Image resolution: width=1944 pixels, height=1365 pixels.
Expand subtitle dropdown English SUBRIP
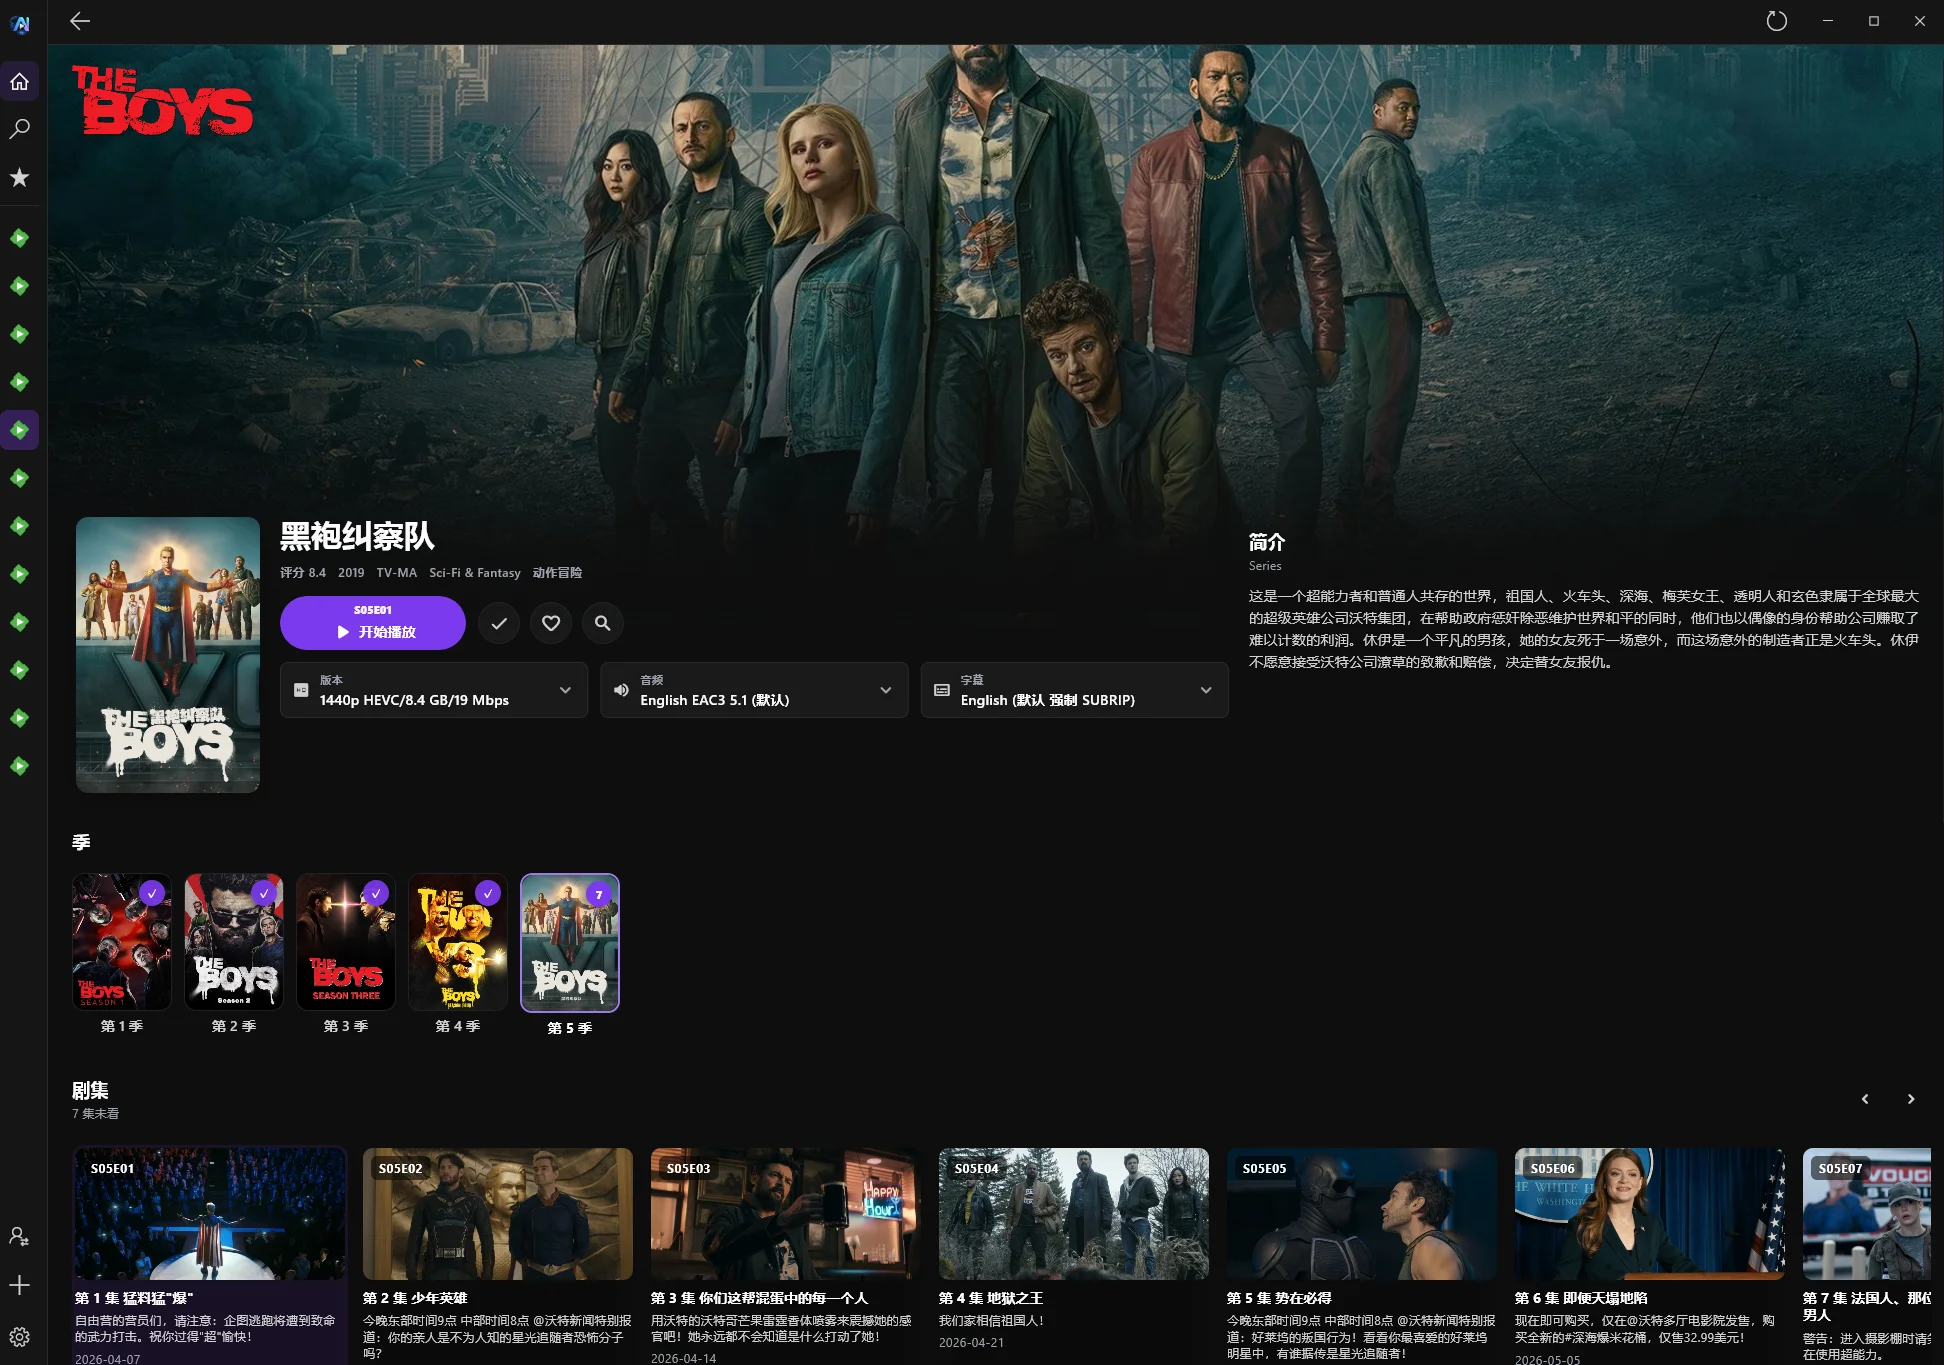tap(1074, 690)
